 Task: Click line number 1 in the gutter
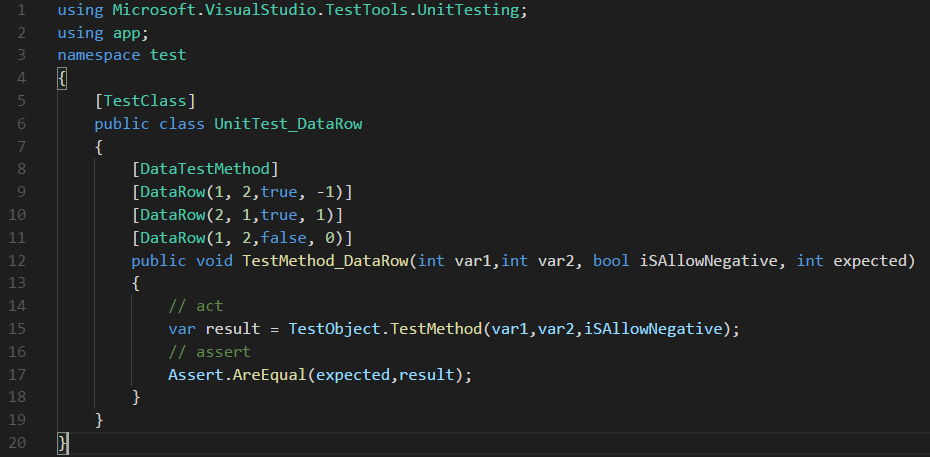[21, 11]
